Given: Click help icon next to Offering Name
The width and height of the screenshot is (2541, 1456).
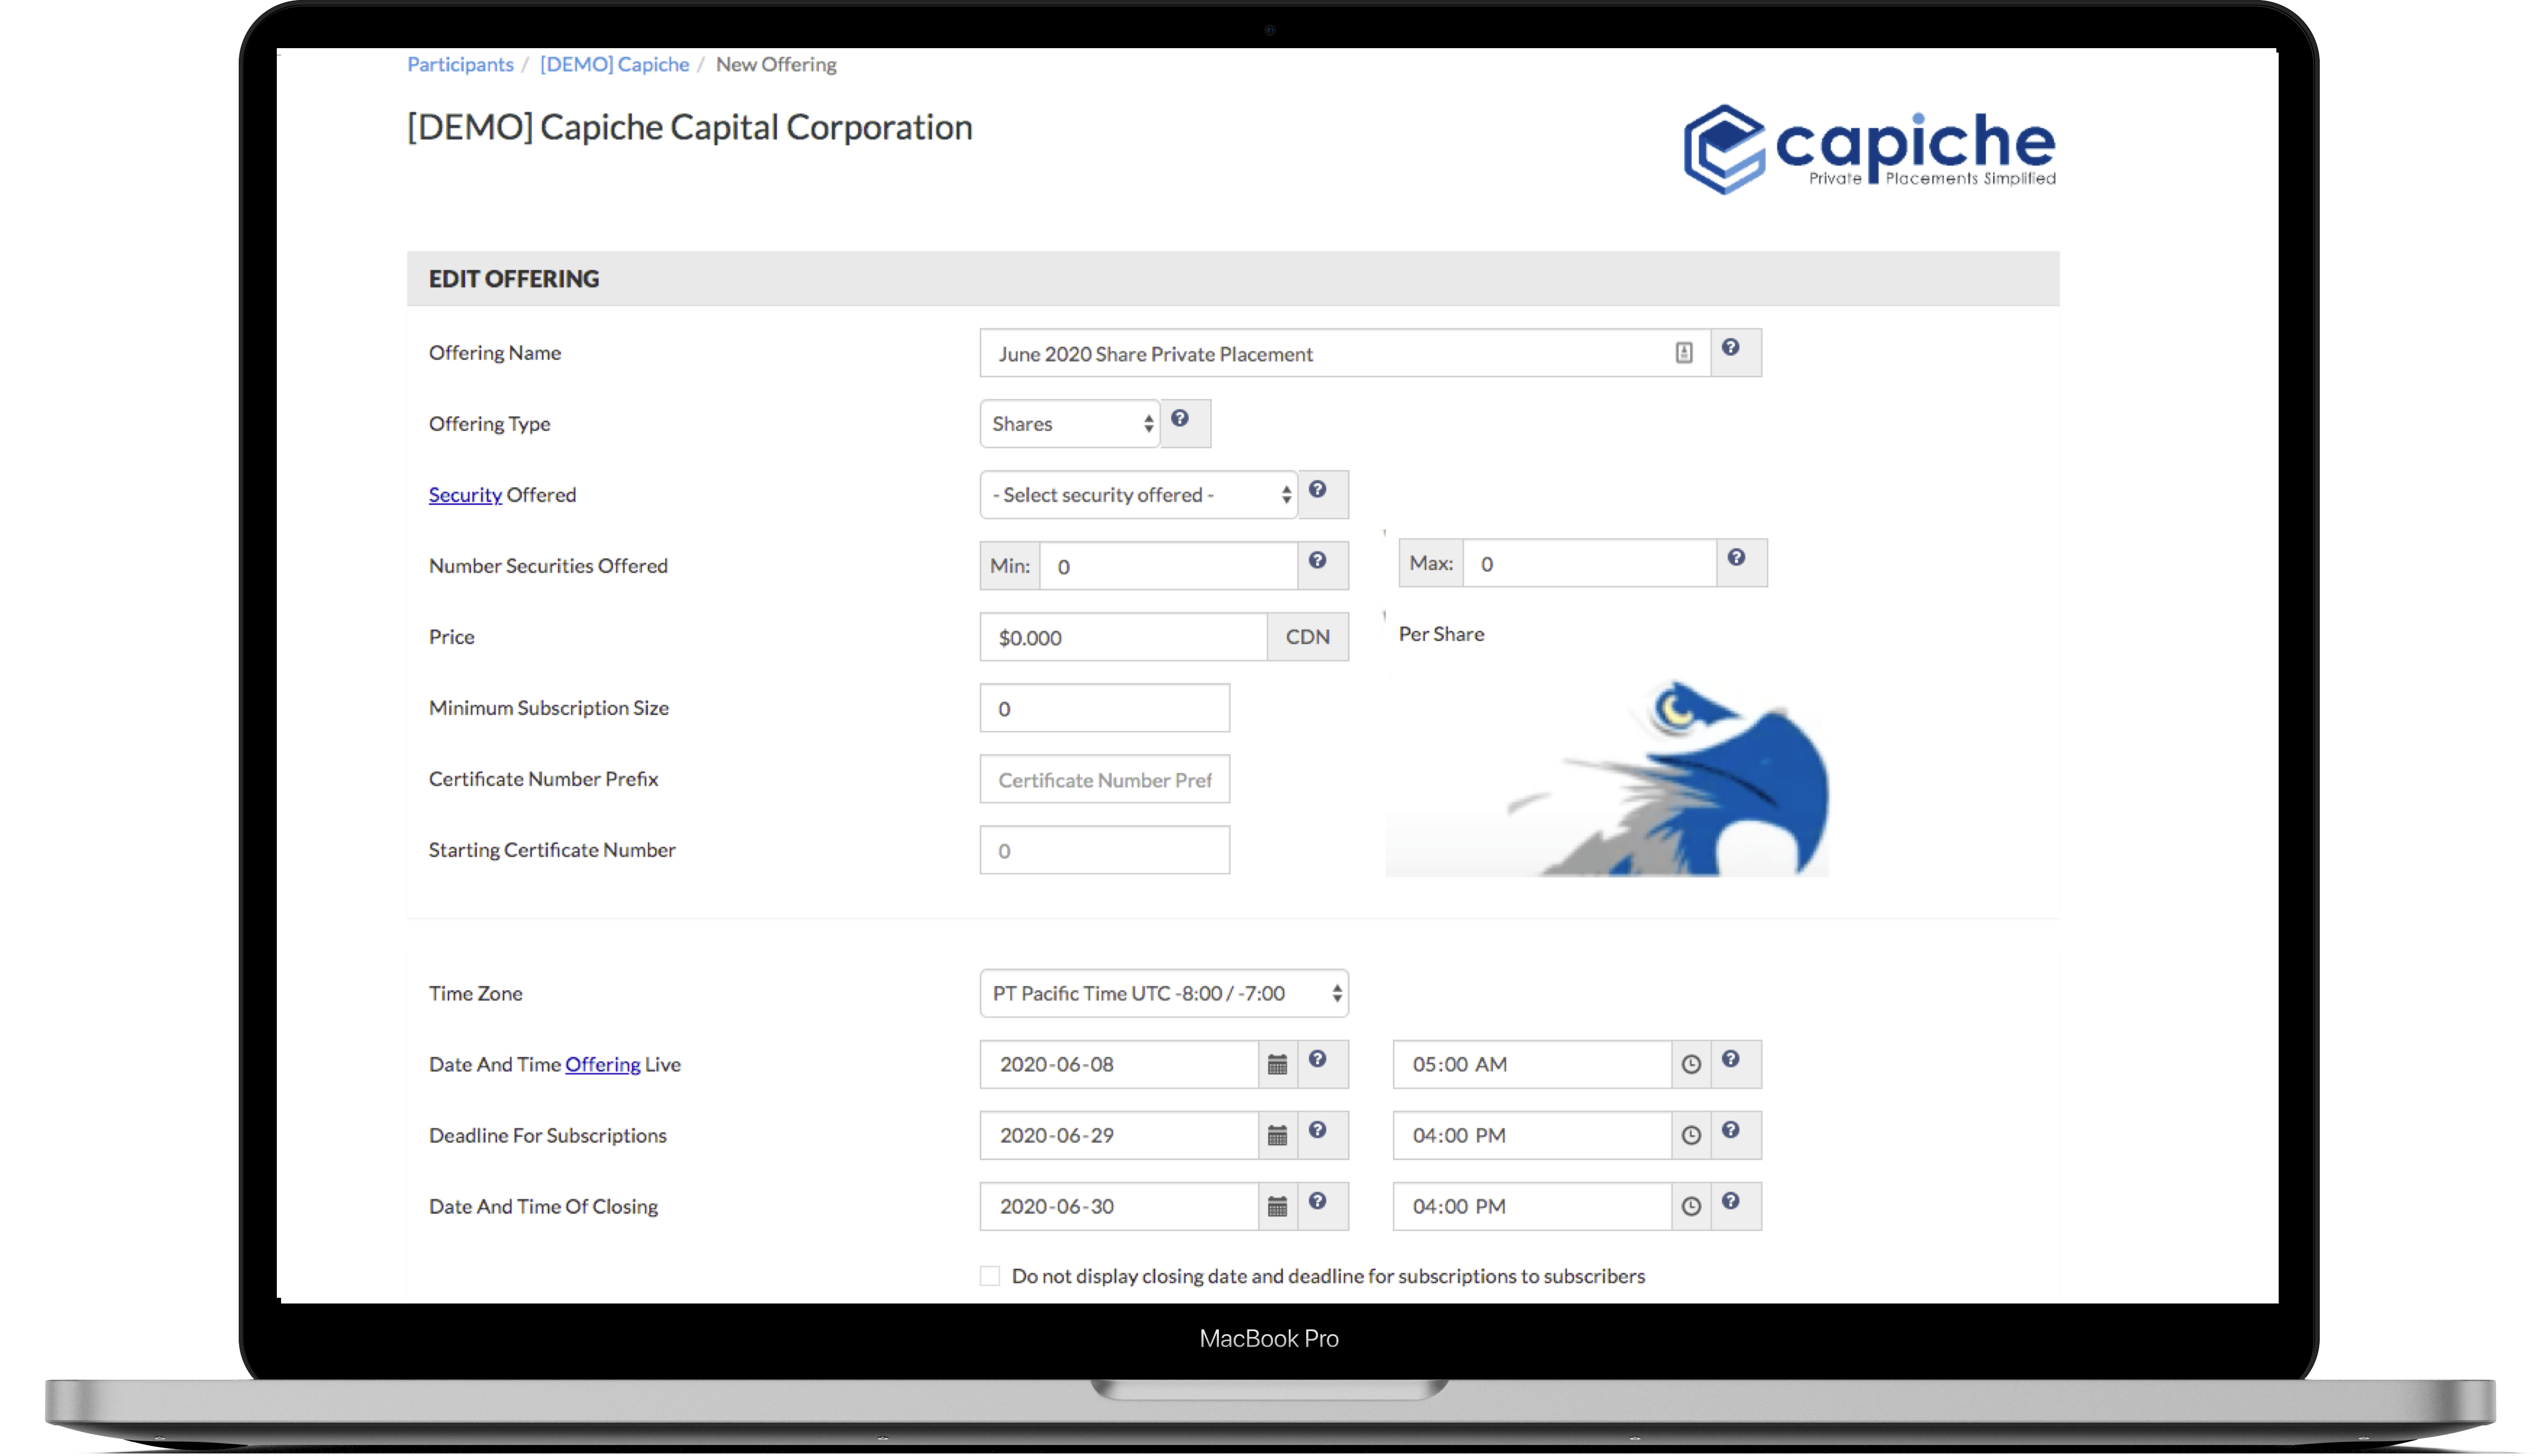Looking at the screenshot, I should [1730, 348].
